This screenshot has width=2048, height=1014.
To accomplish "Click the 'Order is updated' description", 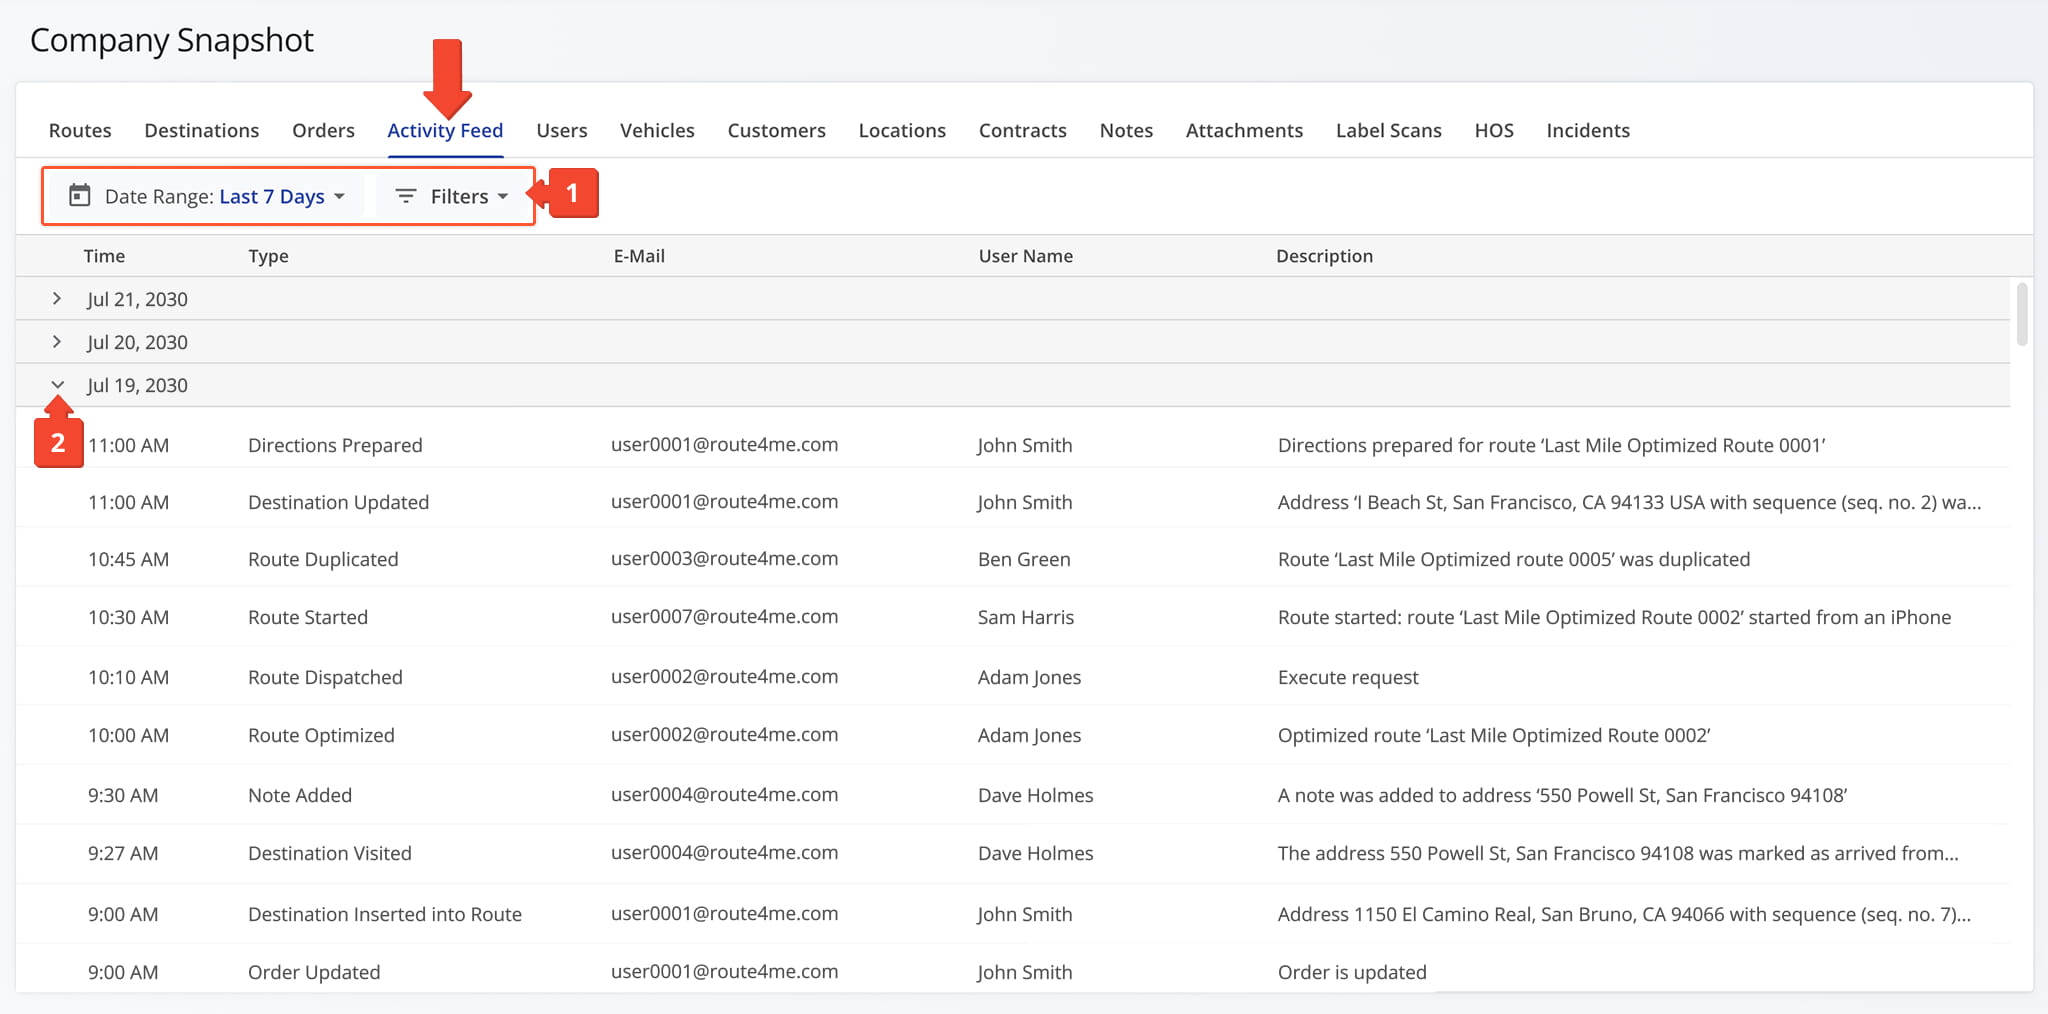I will (1352, 972).
